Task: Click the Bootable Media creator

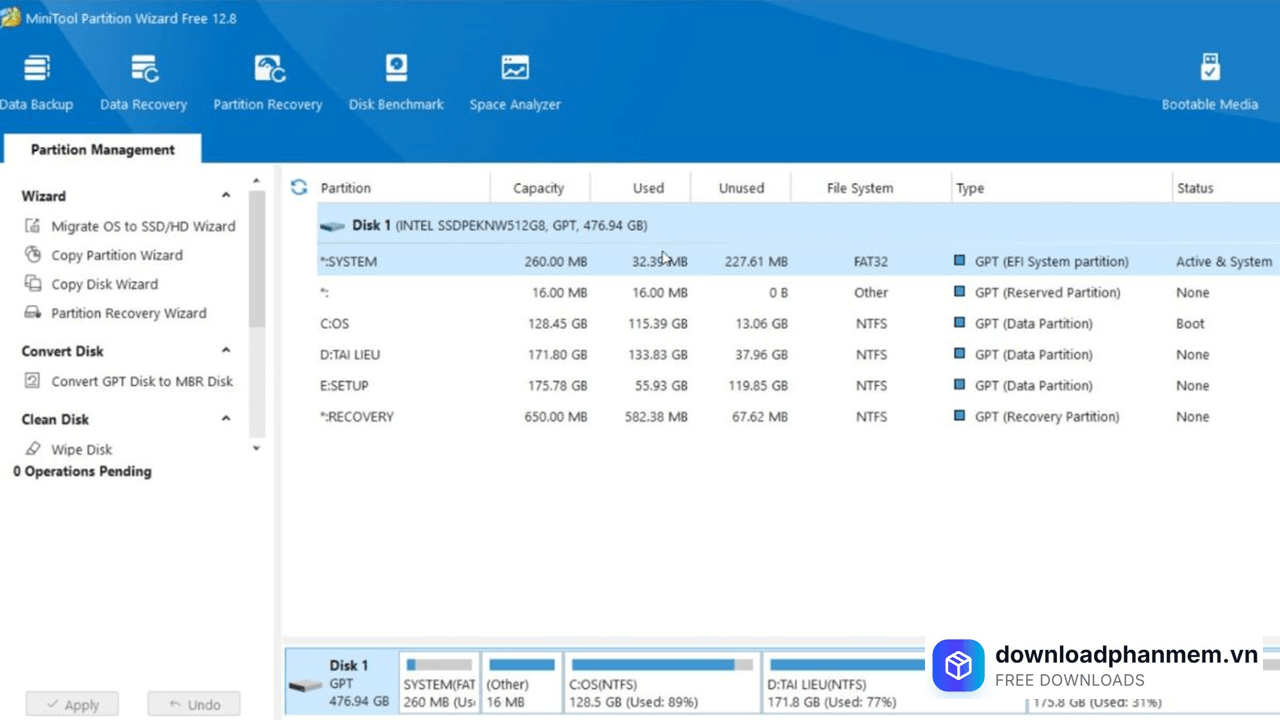Action: (x=1210, y=80)
